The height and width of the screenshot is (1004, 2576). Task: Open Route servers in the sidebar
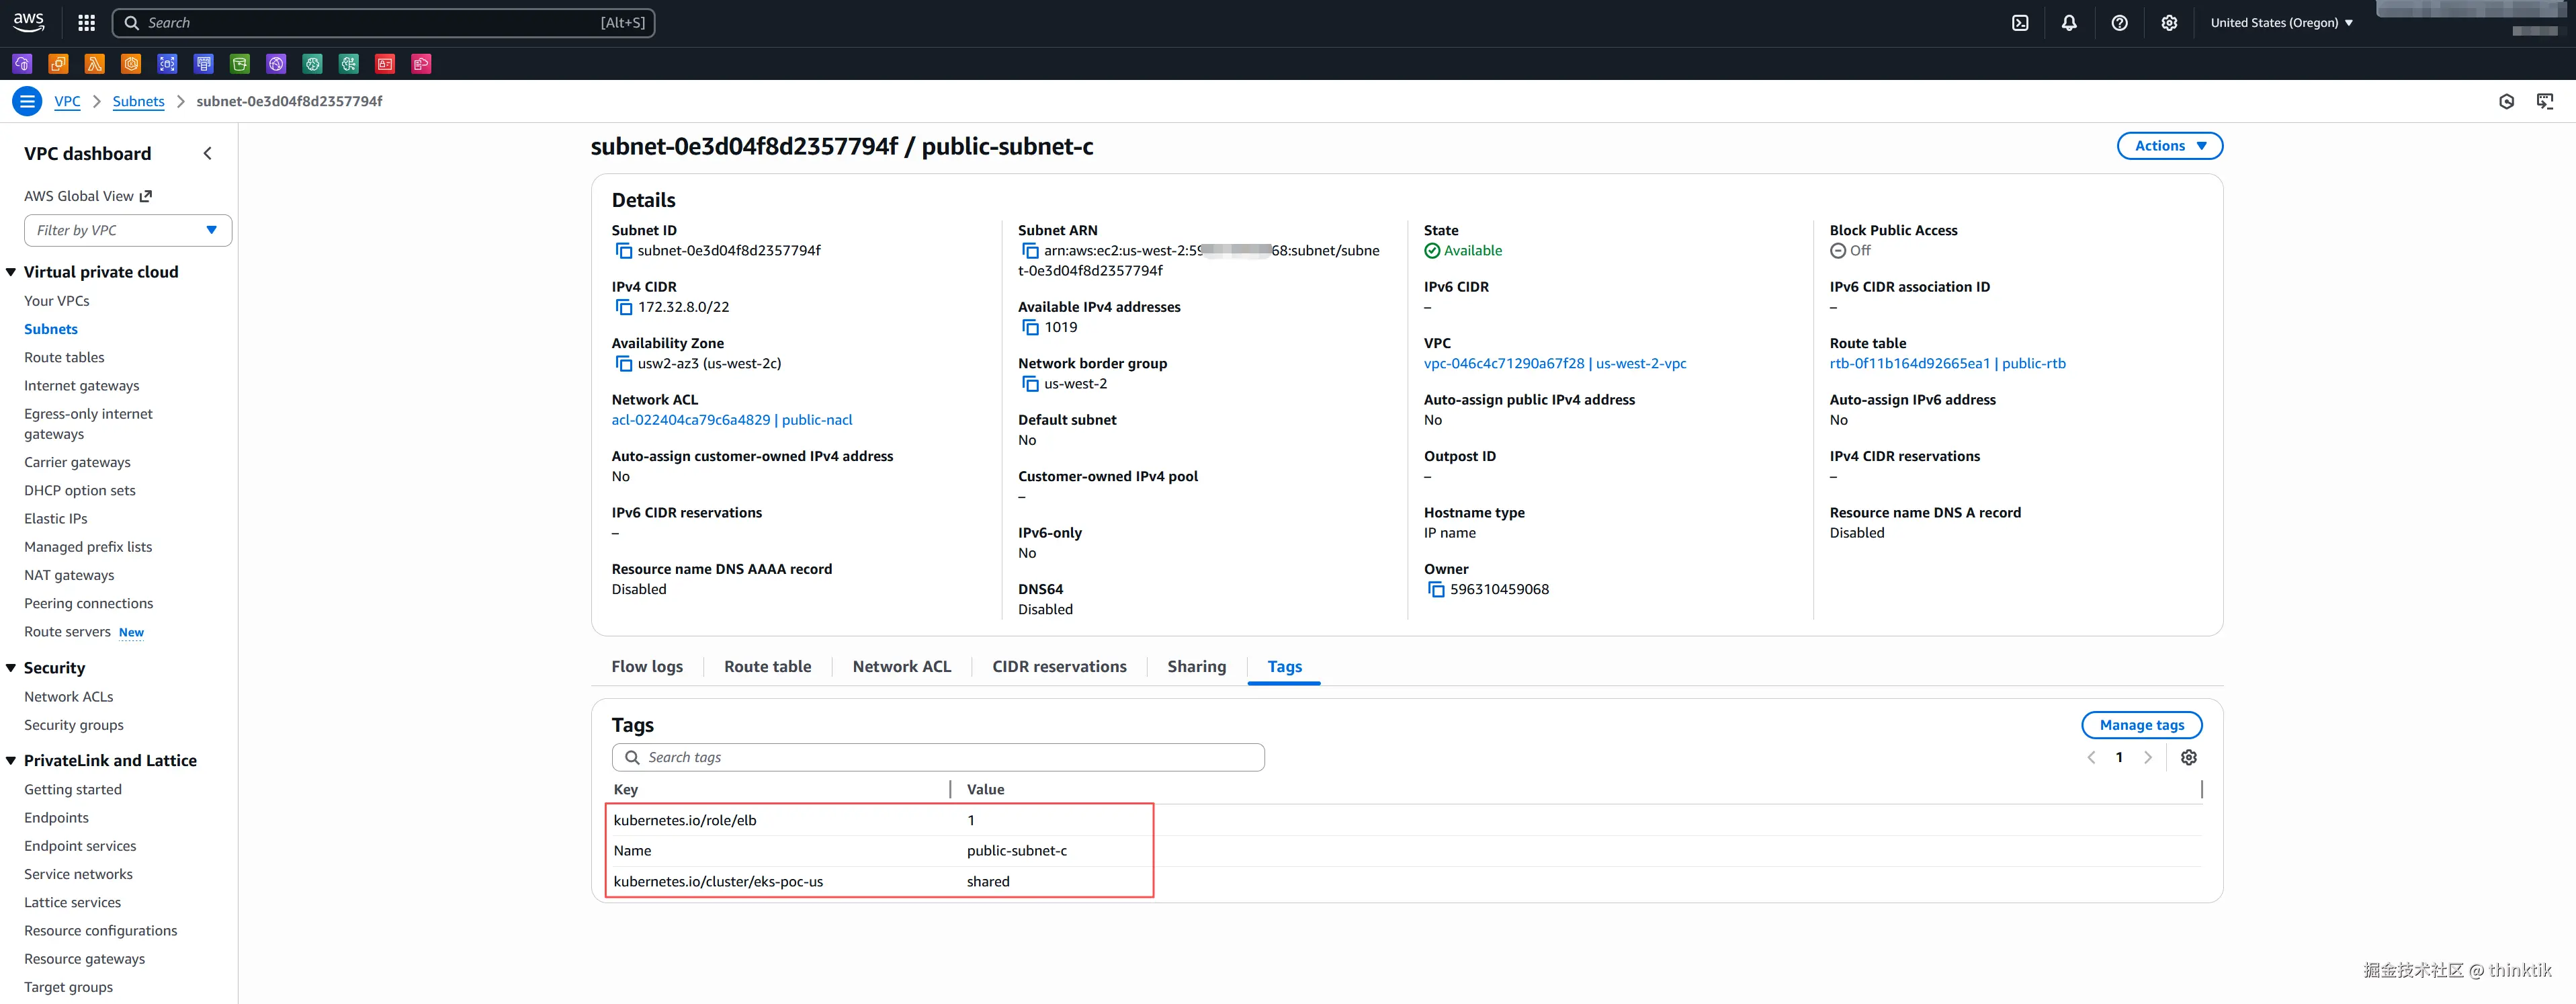[x=67, y=632]
